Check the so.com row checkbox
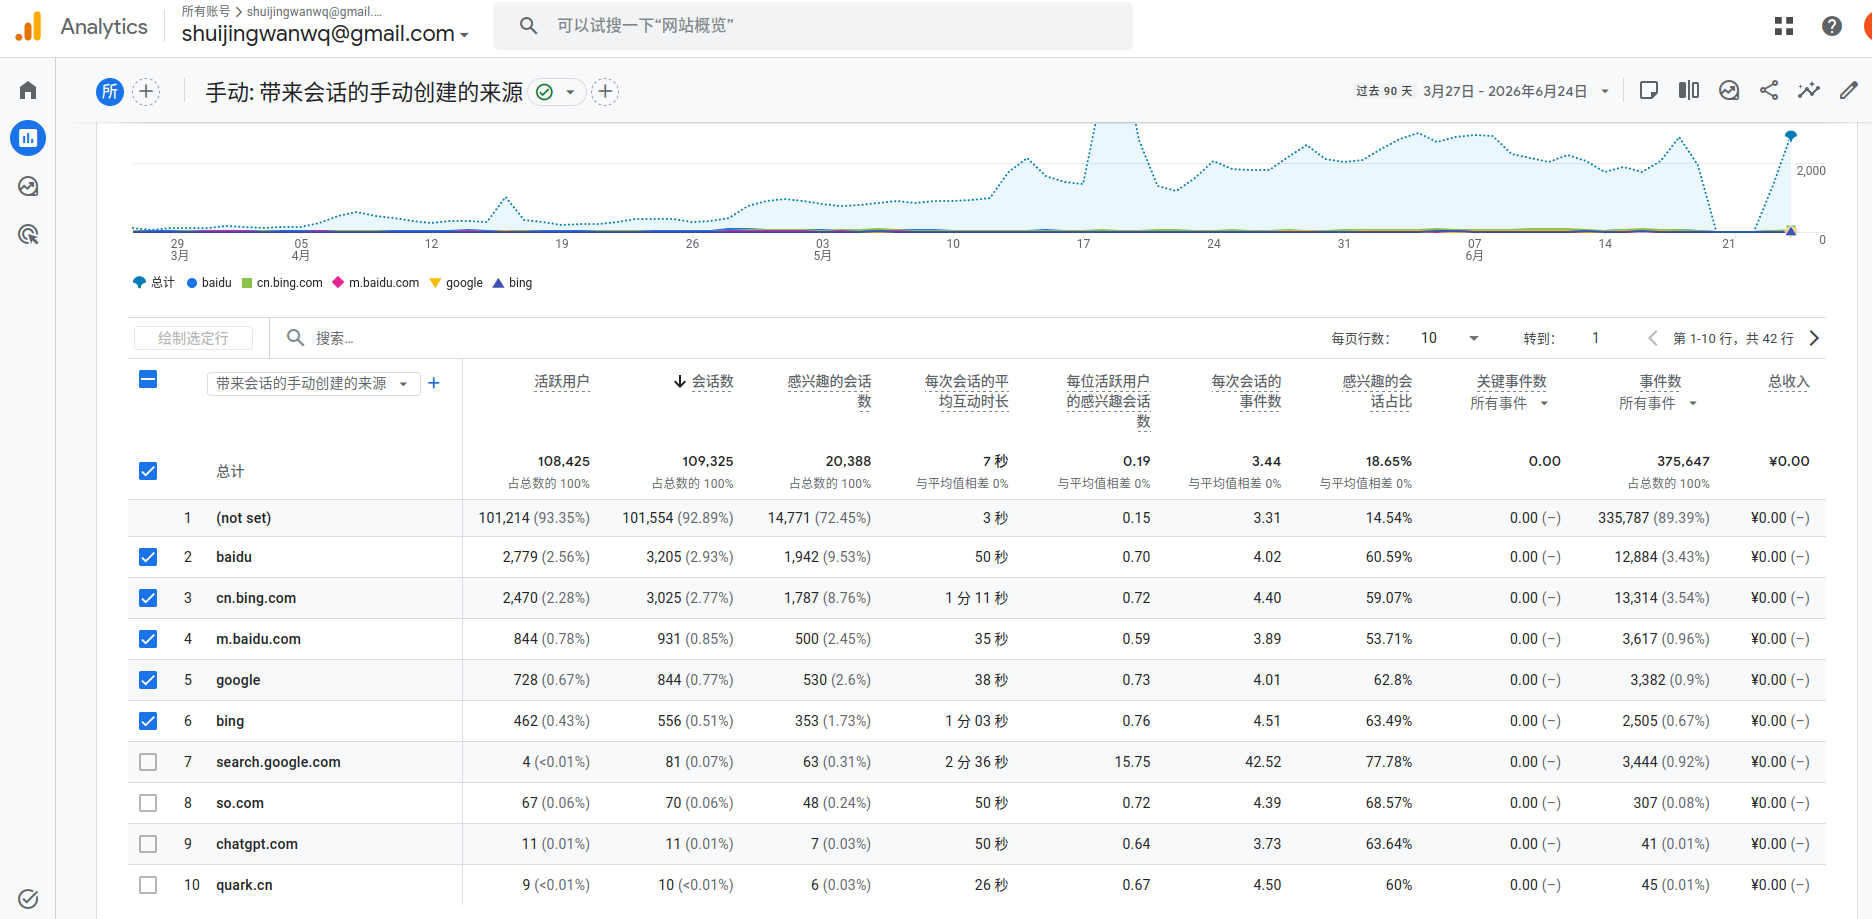Viewport: 1872px width, 919px height. pyautogui.click(x=148, y=803)
